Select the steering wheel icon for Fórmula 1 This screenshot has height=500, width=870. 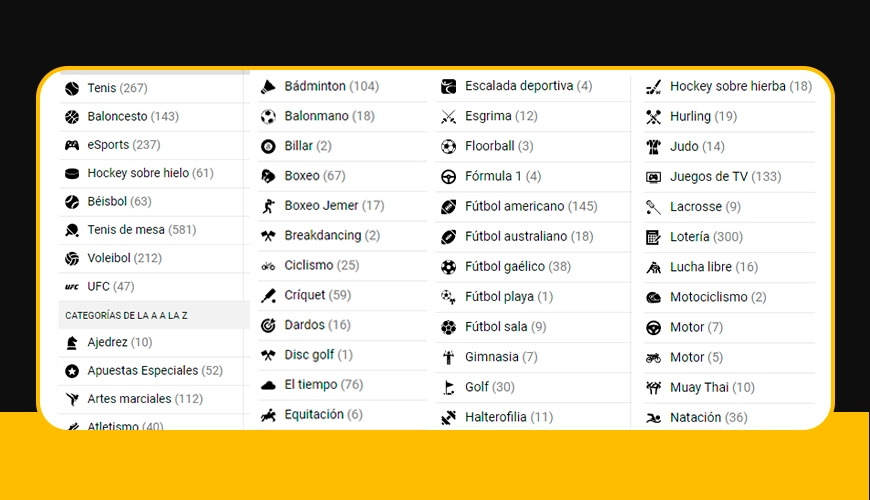click(448, 176)
